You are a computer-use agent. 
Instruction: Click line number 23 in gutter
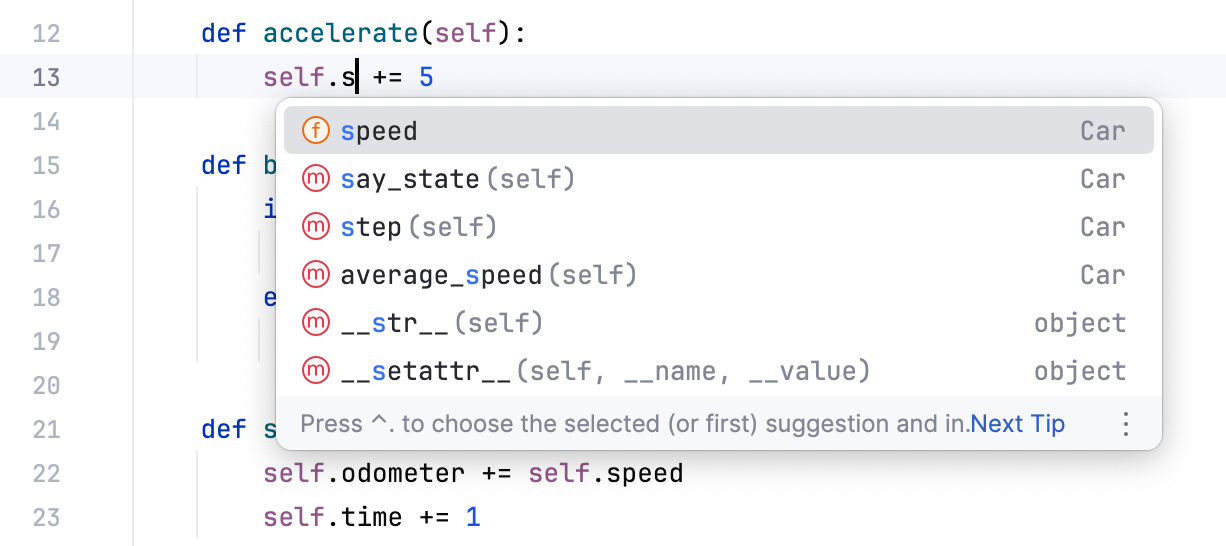pos(46,518)
